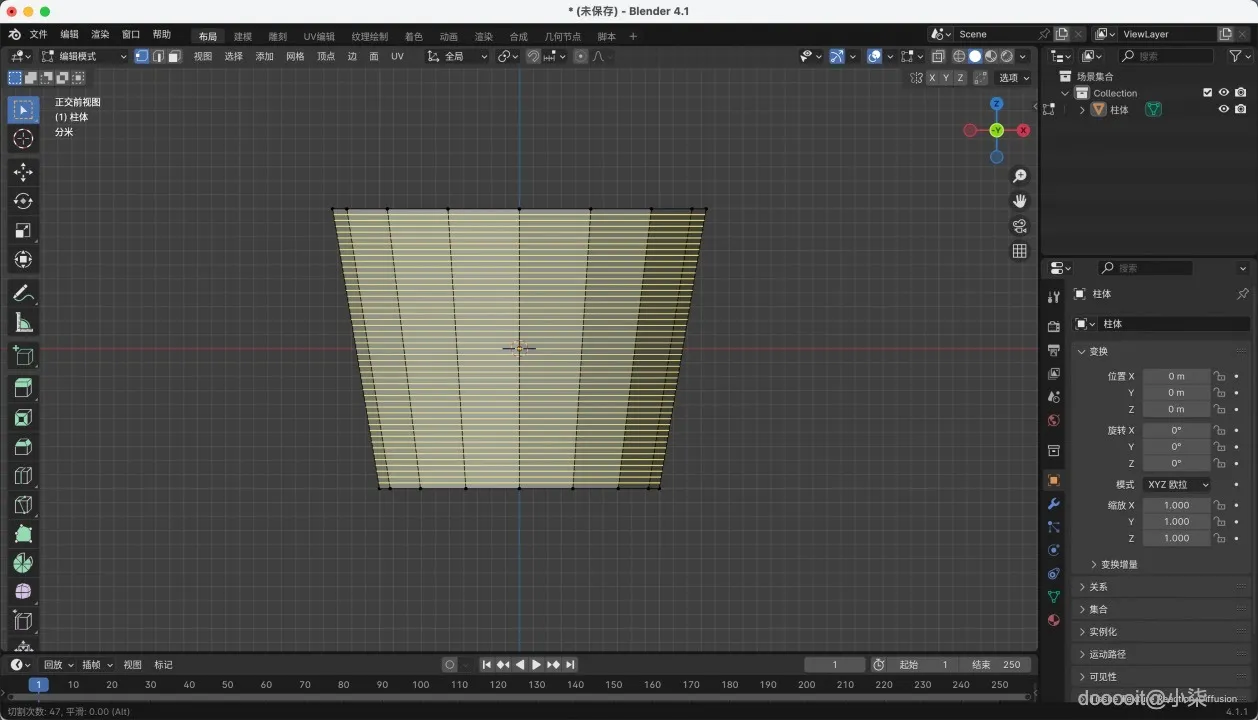Select the Measure tool
Viewport: 1258px width, 720px height.
click(x=23, y=323)
